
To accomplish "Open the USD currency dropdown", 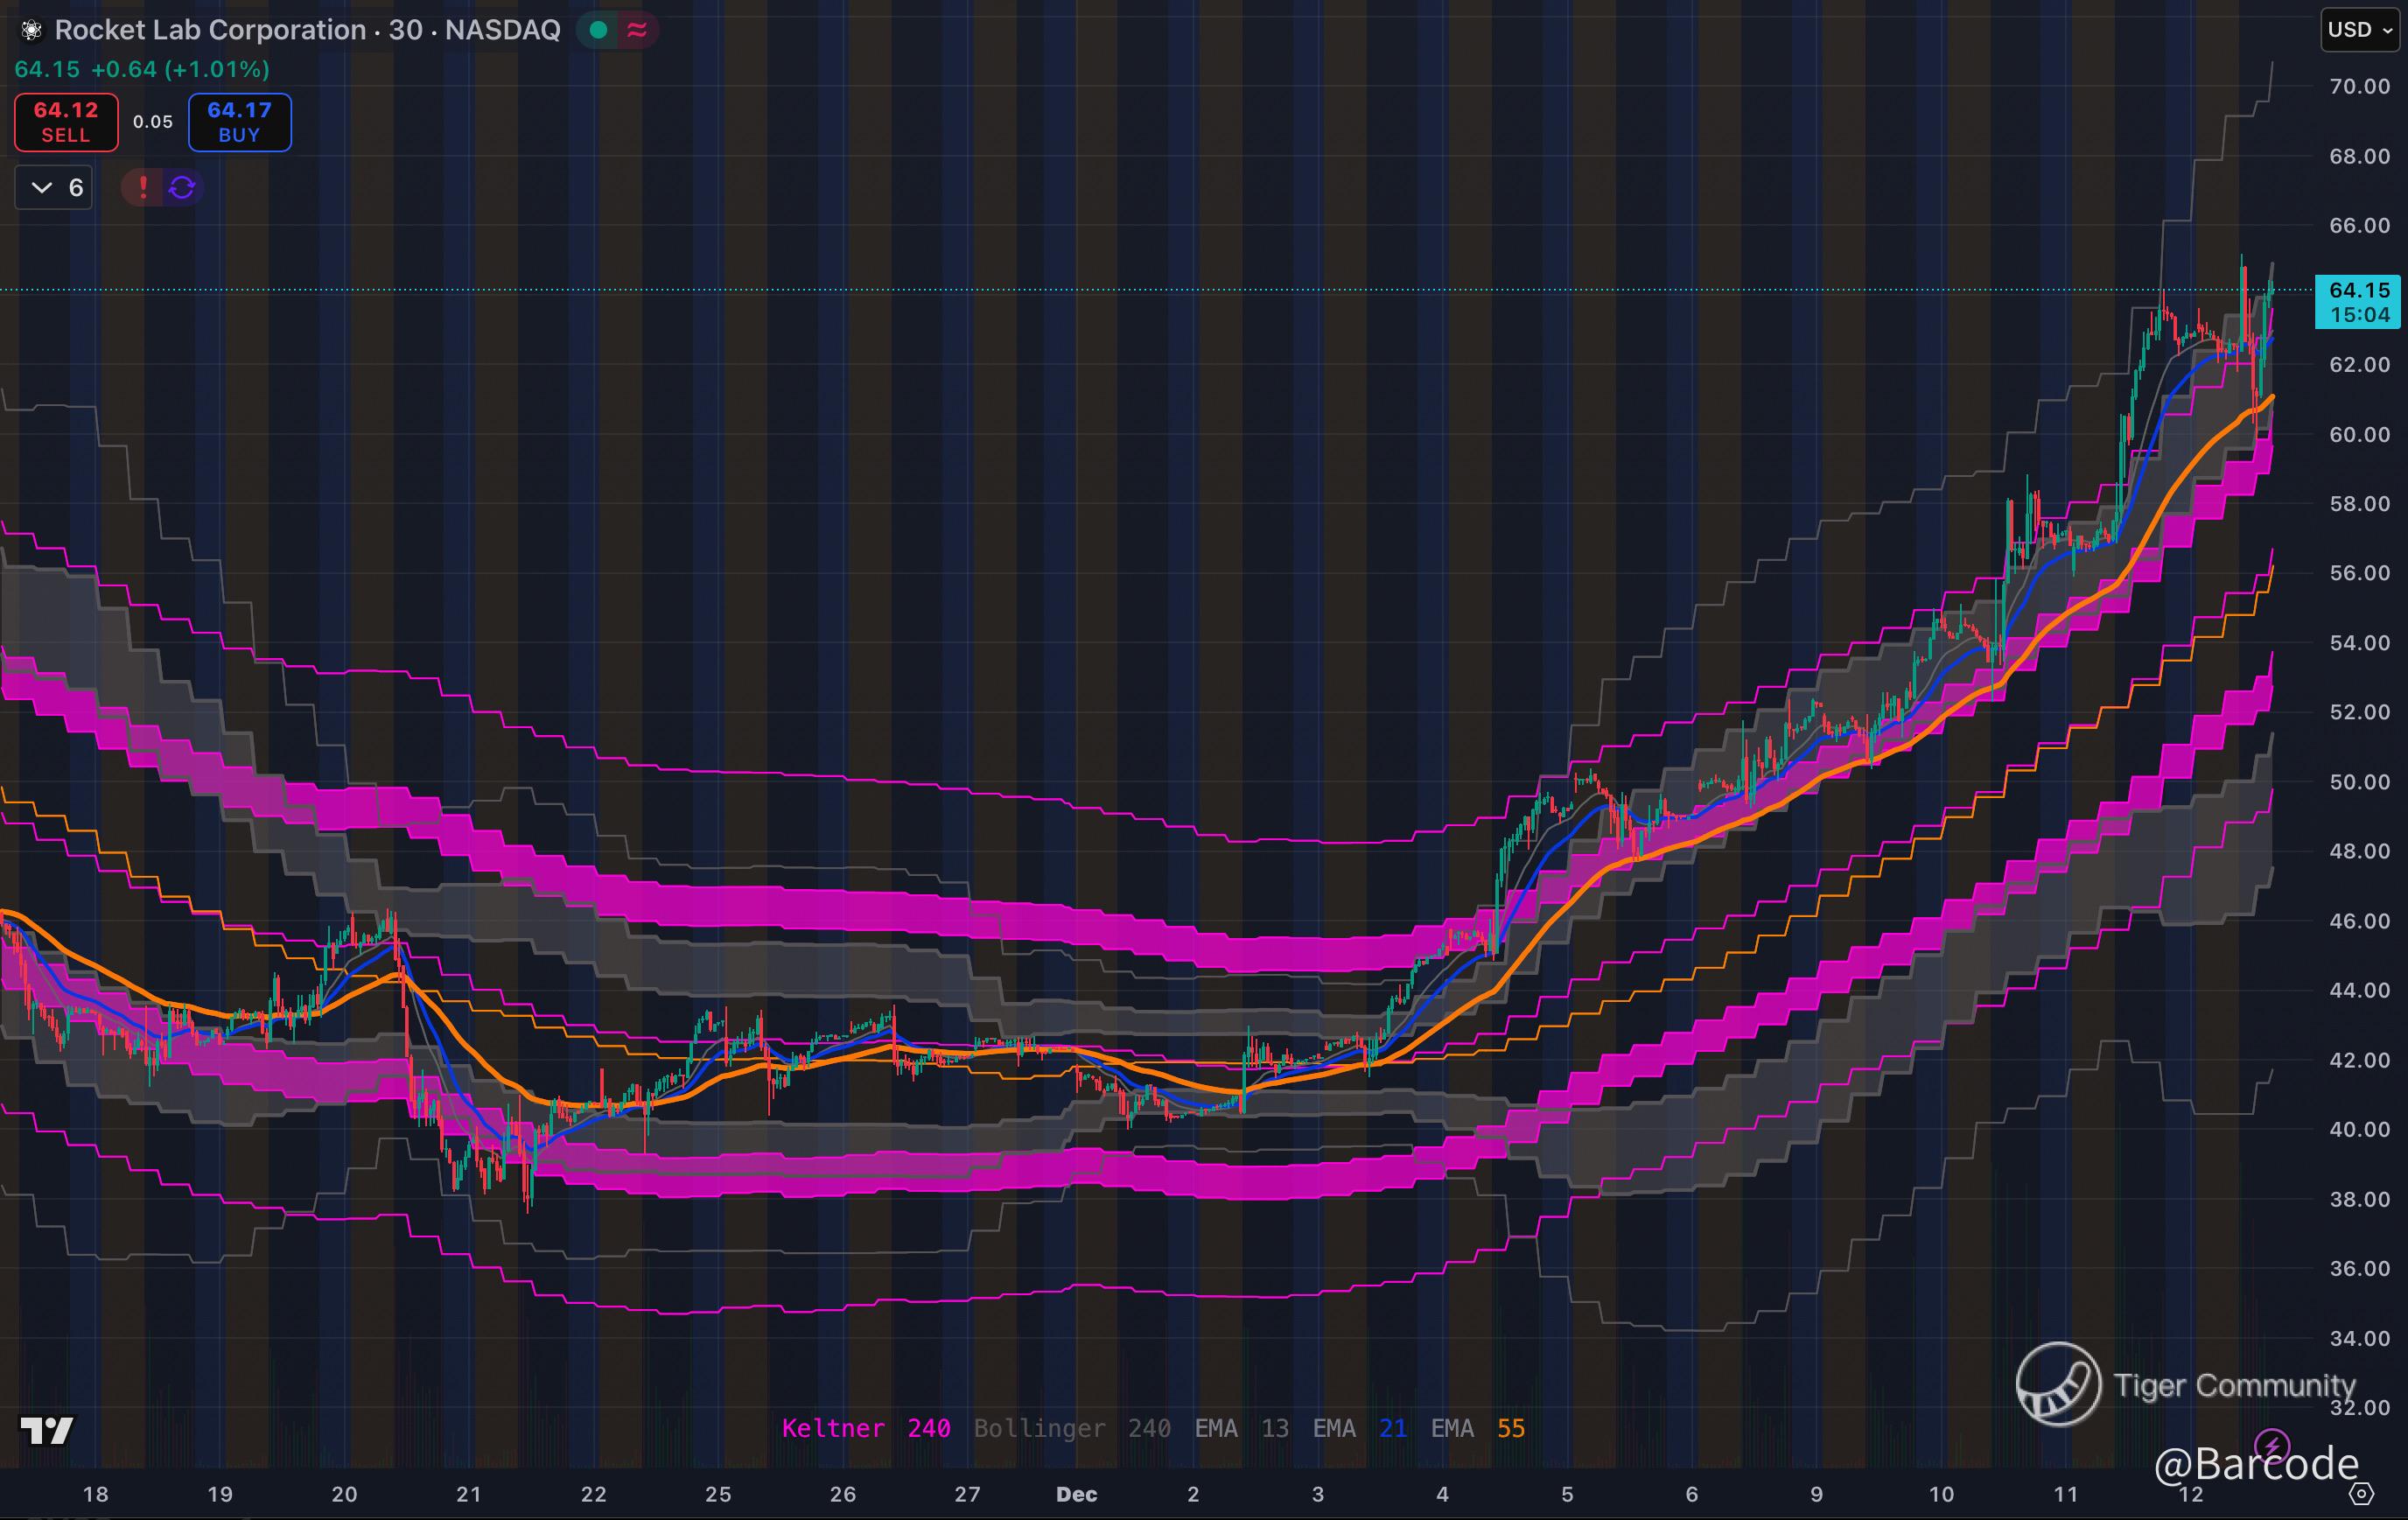I will pos(2359,30).
